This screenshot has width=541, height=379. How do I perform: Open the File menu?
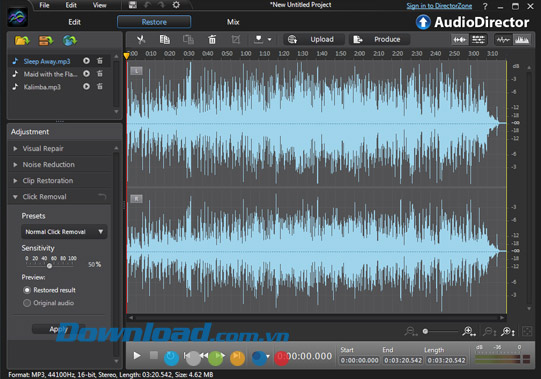pos(44,5)
